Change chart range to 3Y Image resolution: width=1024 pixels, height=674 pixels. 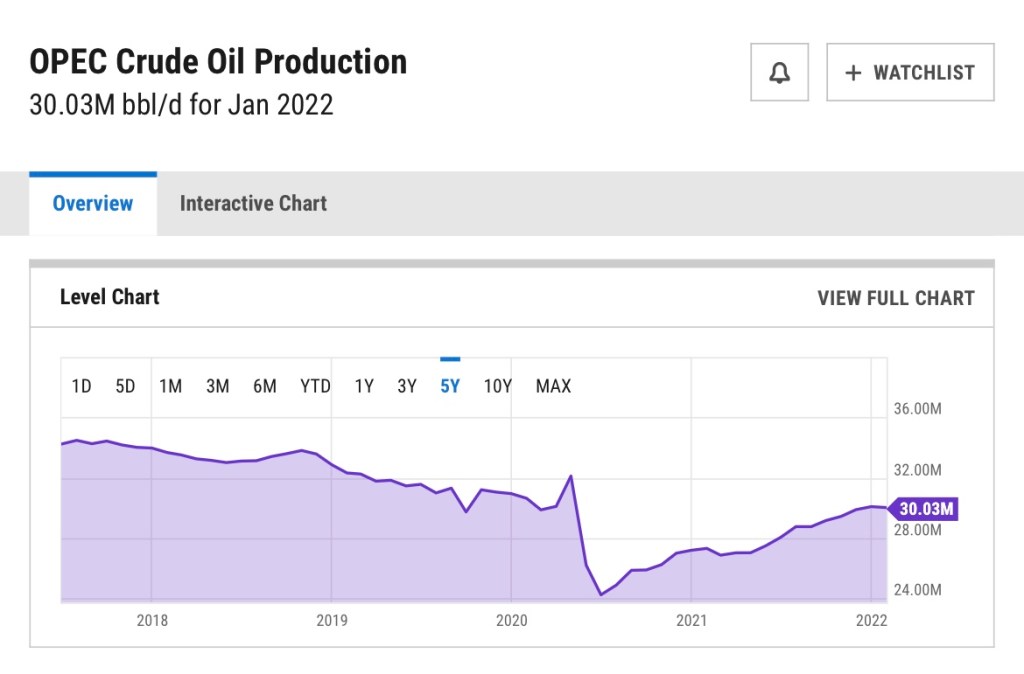tap(407, 386)
